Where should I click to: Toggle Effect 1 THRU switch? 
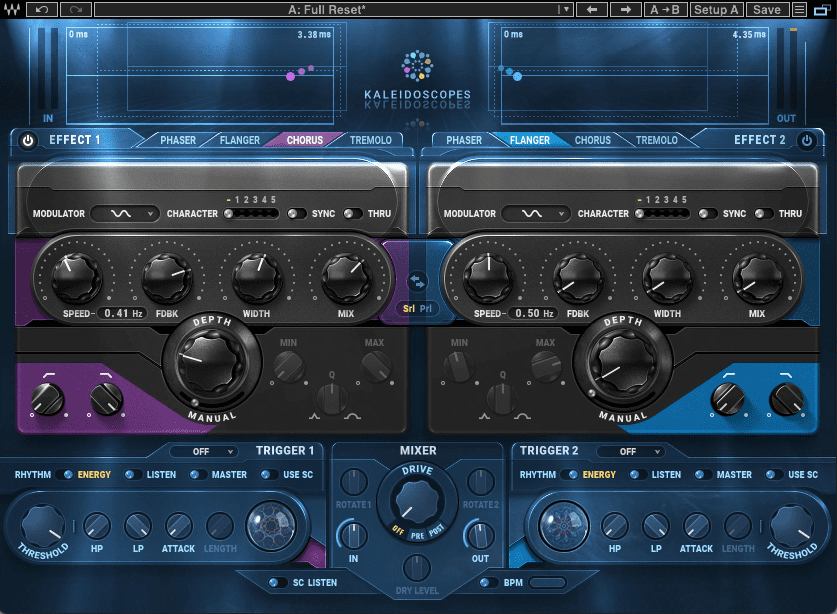pyautogui.click(x=353, y=214)
